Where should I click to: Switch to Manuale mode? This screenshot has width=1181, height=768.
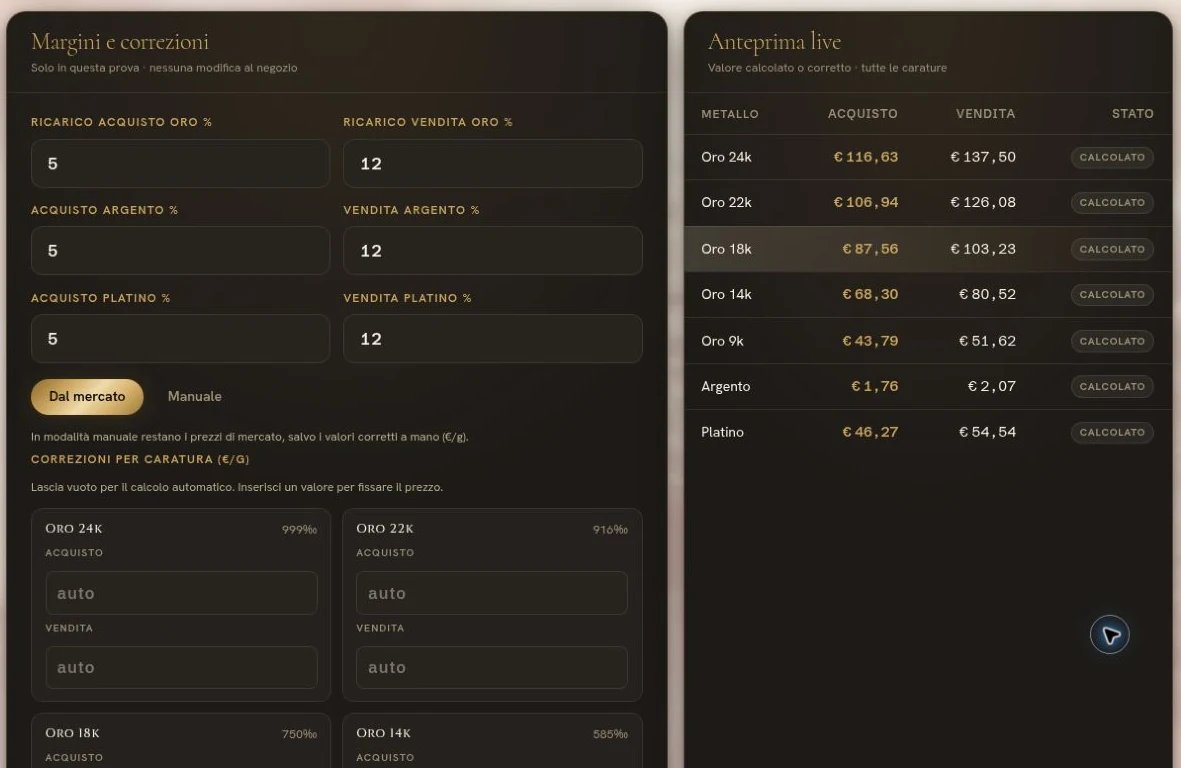pyautogui.click(x=194, y=397)
